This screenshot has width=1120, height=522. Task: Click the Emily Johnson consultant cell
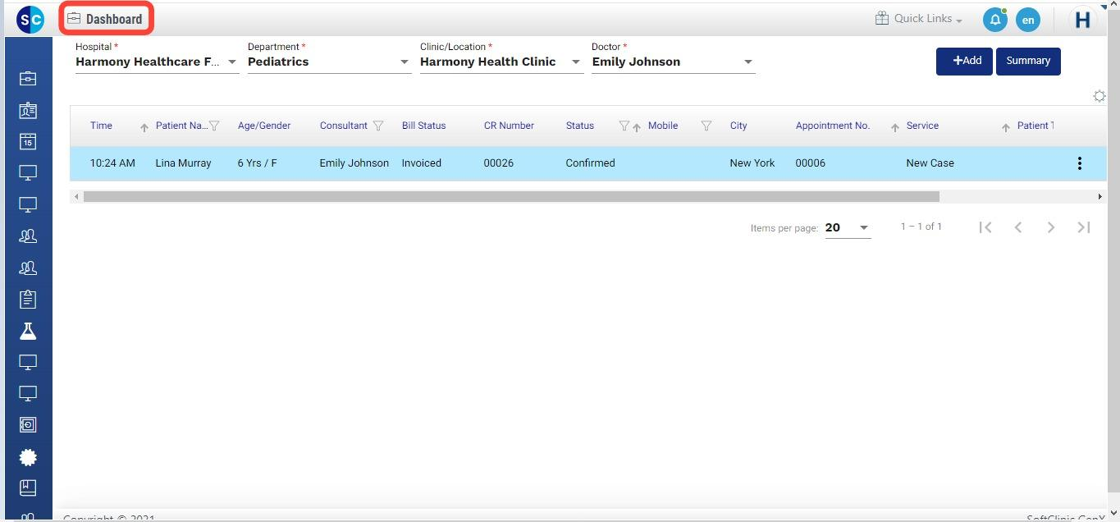(x=354, y=164)
